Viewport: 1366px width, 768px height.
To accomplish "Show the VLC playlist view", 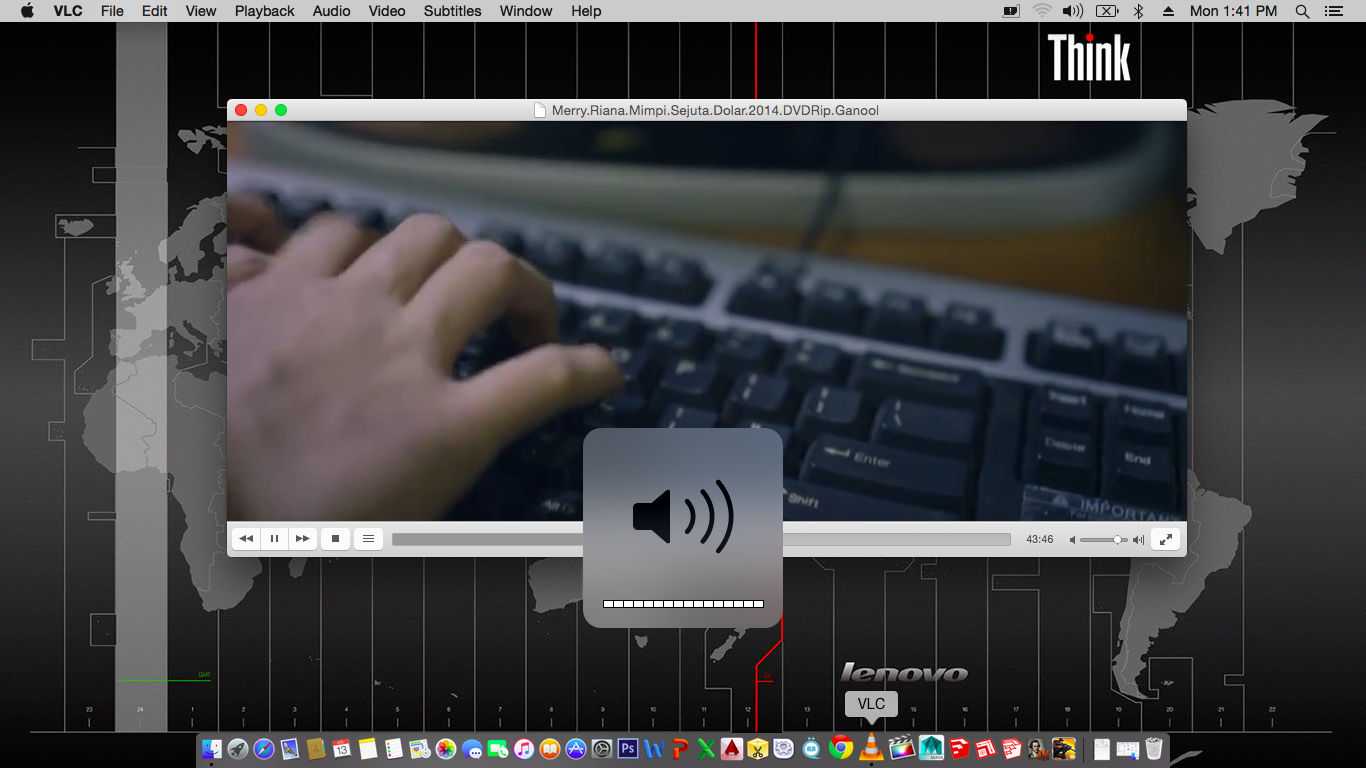I will [368, 539].
